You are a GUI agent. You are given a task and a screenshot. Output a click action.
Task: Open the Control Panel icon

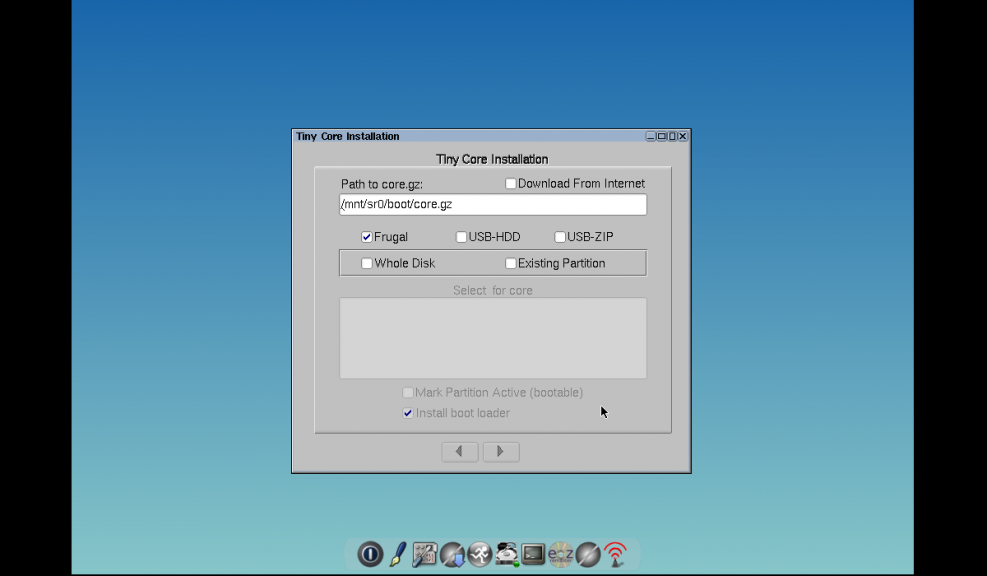point(423,553)
